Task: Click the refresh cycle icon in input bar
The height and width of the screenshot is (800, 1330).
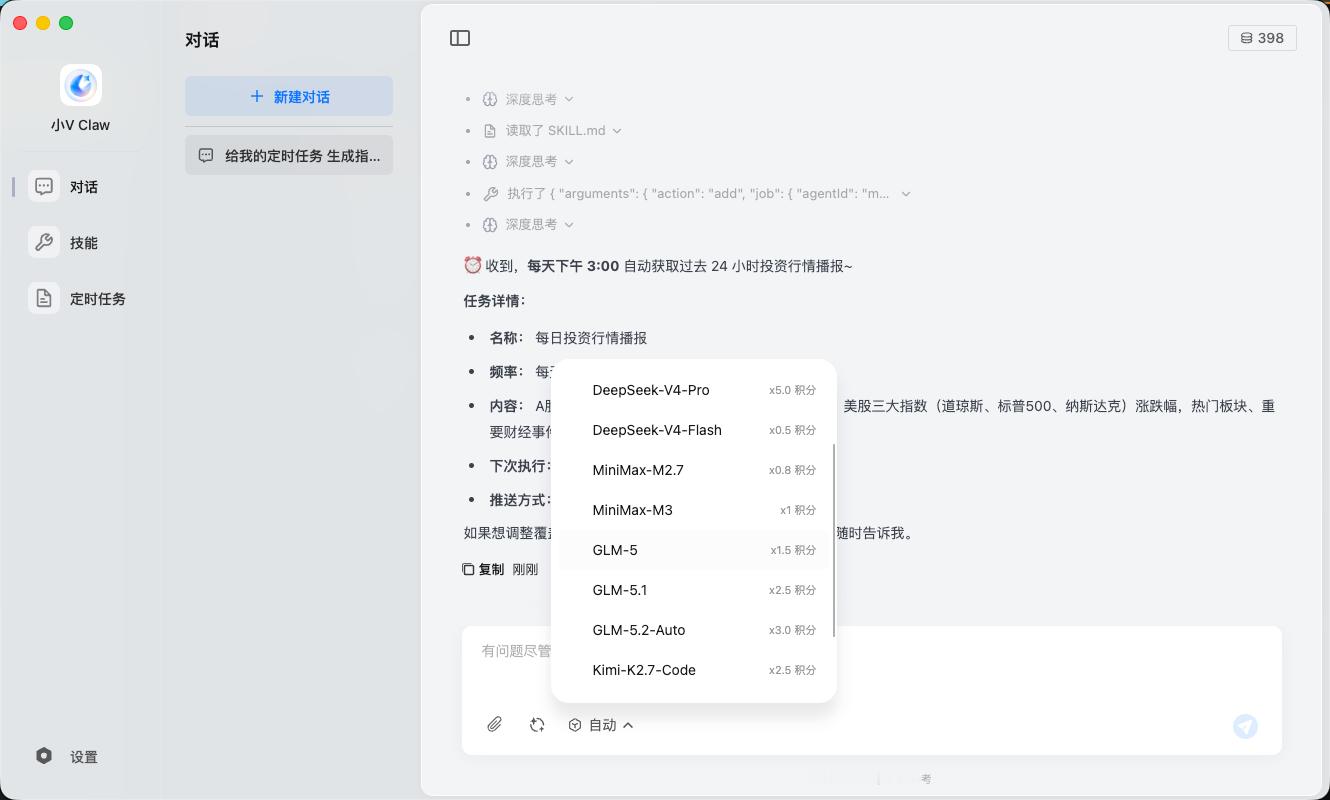Action: pos(537,725)
